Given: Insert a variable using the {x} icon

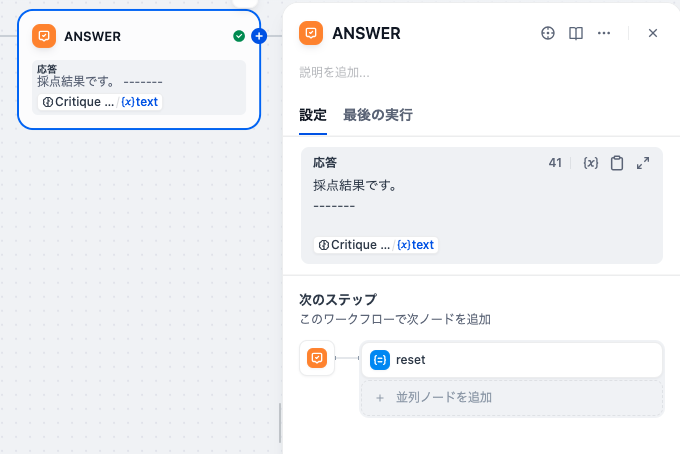Looking at the screenshot, I should pyautogui.click(x=591, y=163).
